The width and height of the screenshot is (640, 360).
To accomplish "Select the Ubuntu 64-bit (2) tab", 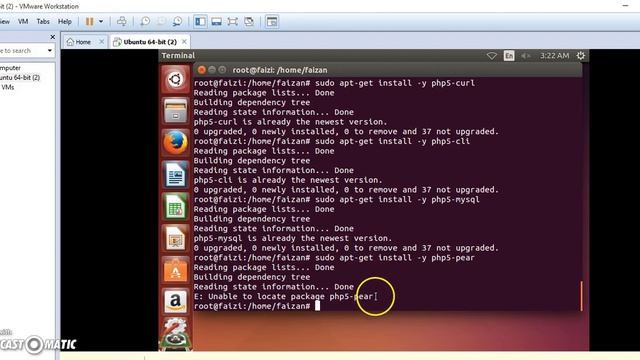I will (x=146, y=42).
